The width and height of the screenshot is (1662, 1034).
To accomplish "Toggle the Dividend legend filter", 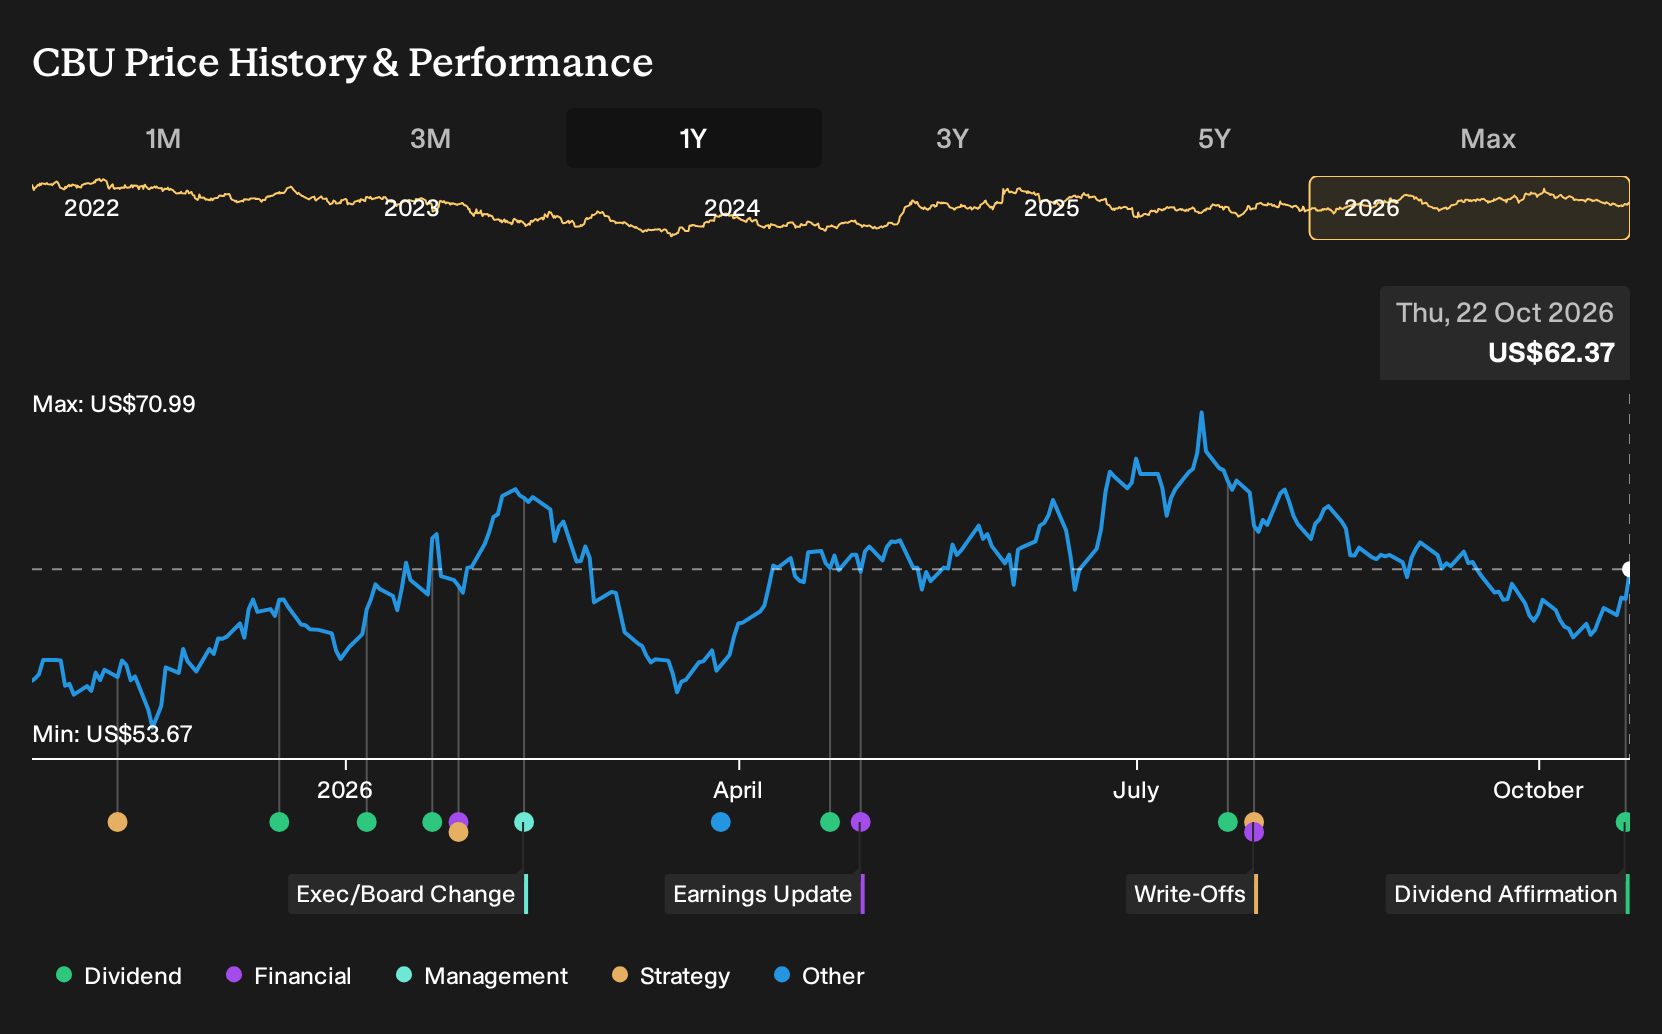I will tap(119, 976).
